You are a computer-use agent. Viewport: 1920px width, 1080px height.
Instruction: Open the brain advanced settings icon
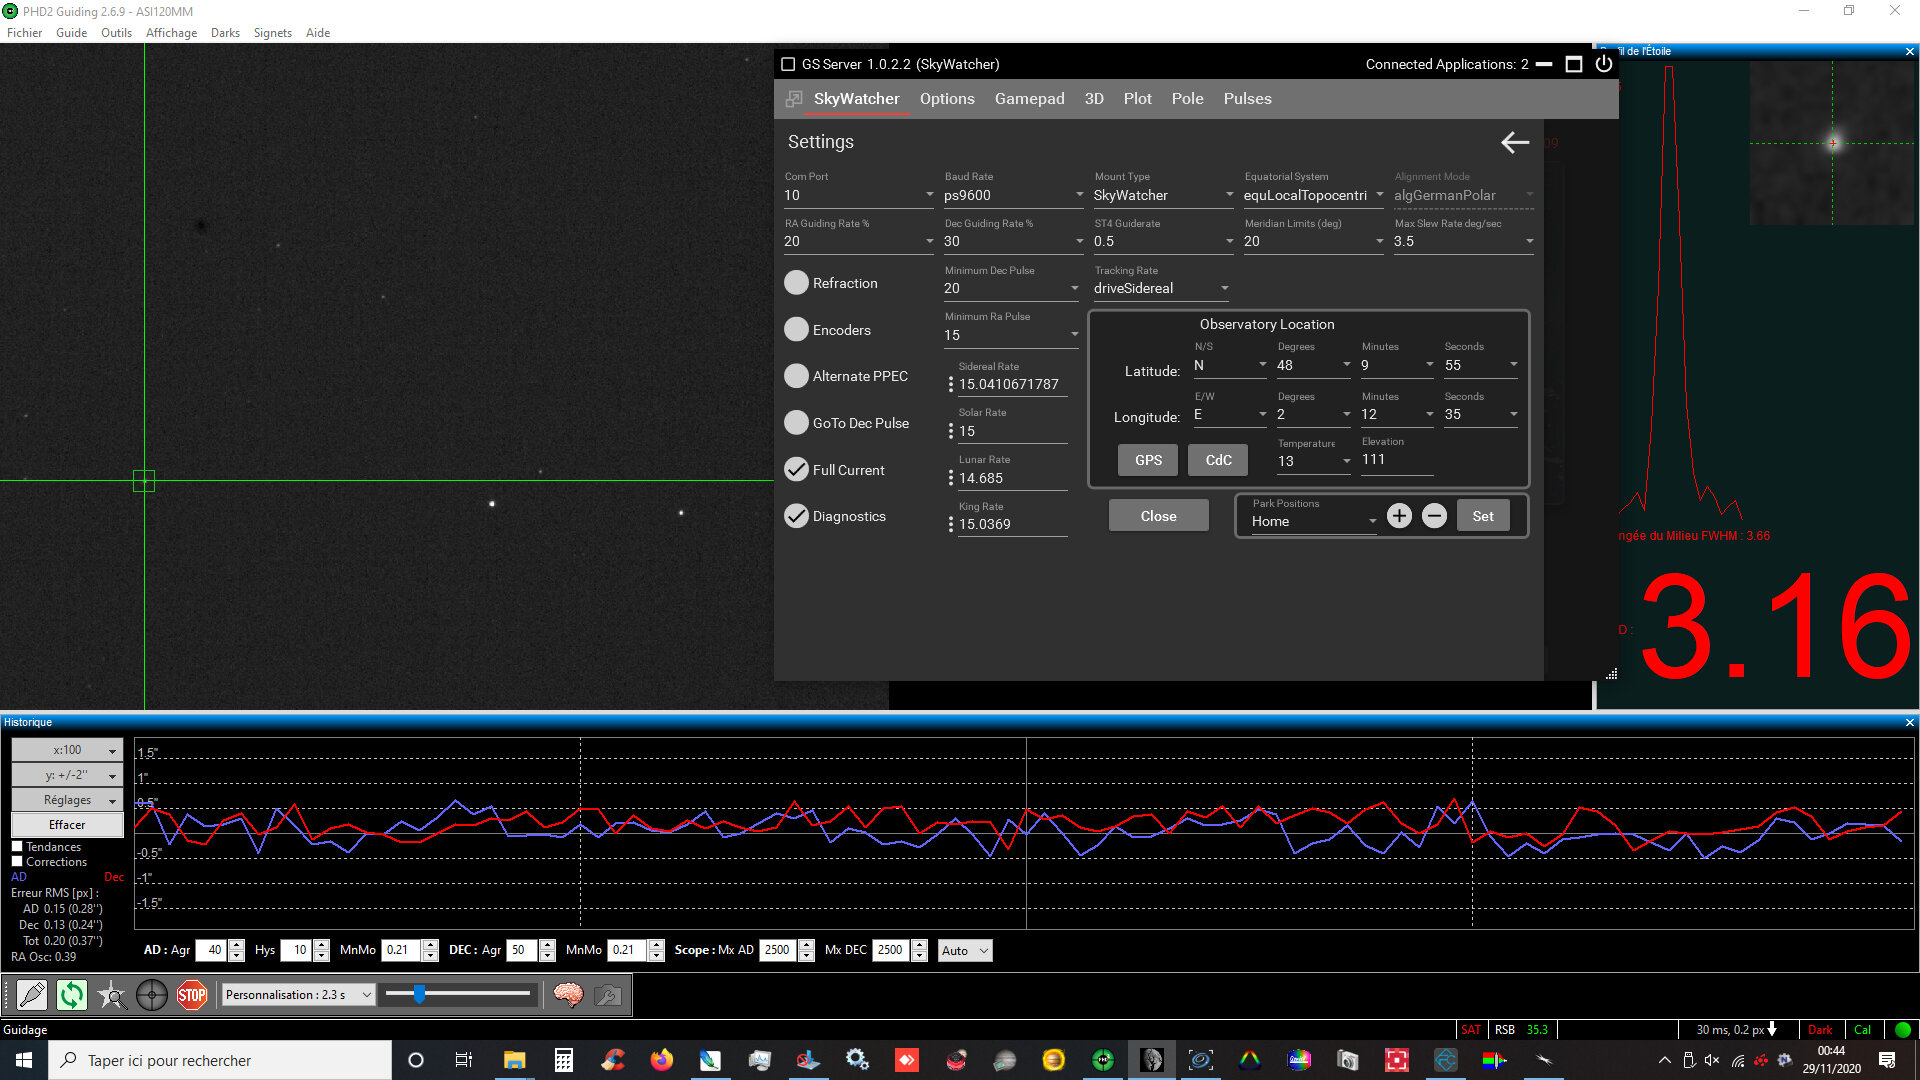coord(568,995)
